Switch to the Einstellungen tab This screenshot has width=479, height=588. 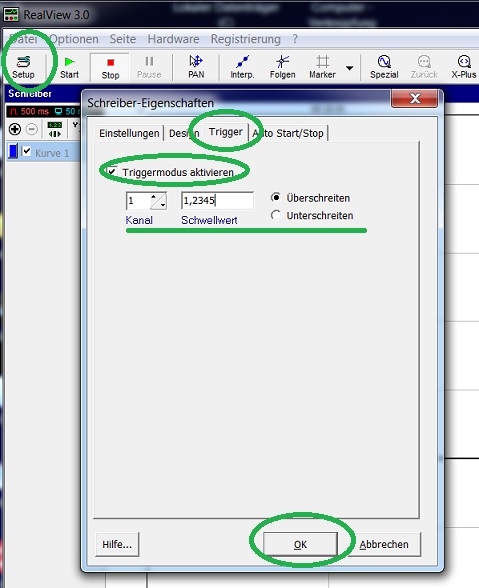pos(129,133)
